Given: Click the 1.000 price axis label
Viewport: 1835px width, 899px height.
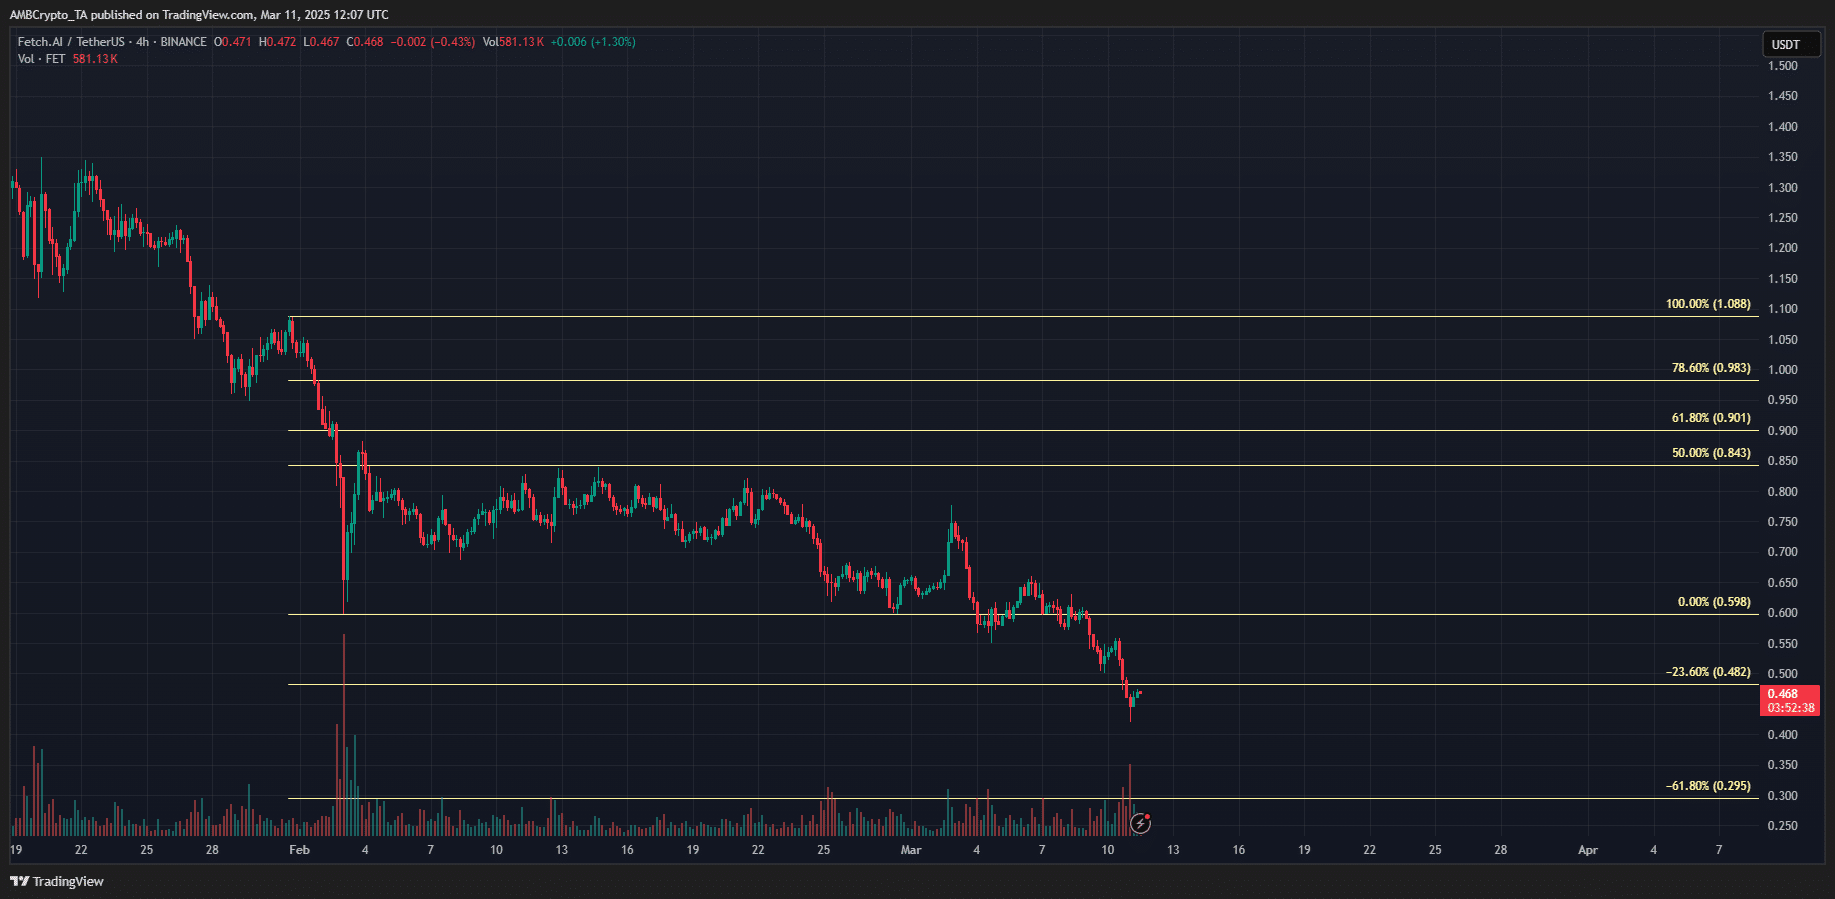Looking at the screenshot, I should pos(1782,370).
